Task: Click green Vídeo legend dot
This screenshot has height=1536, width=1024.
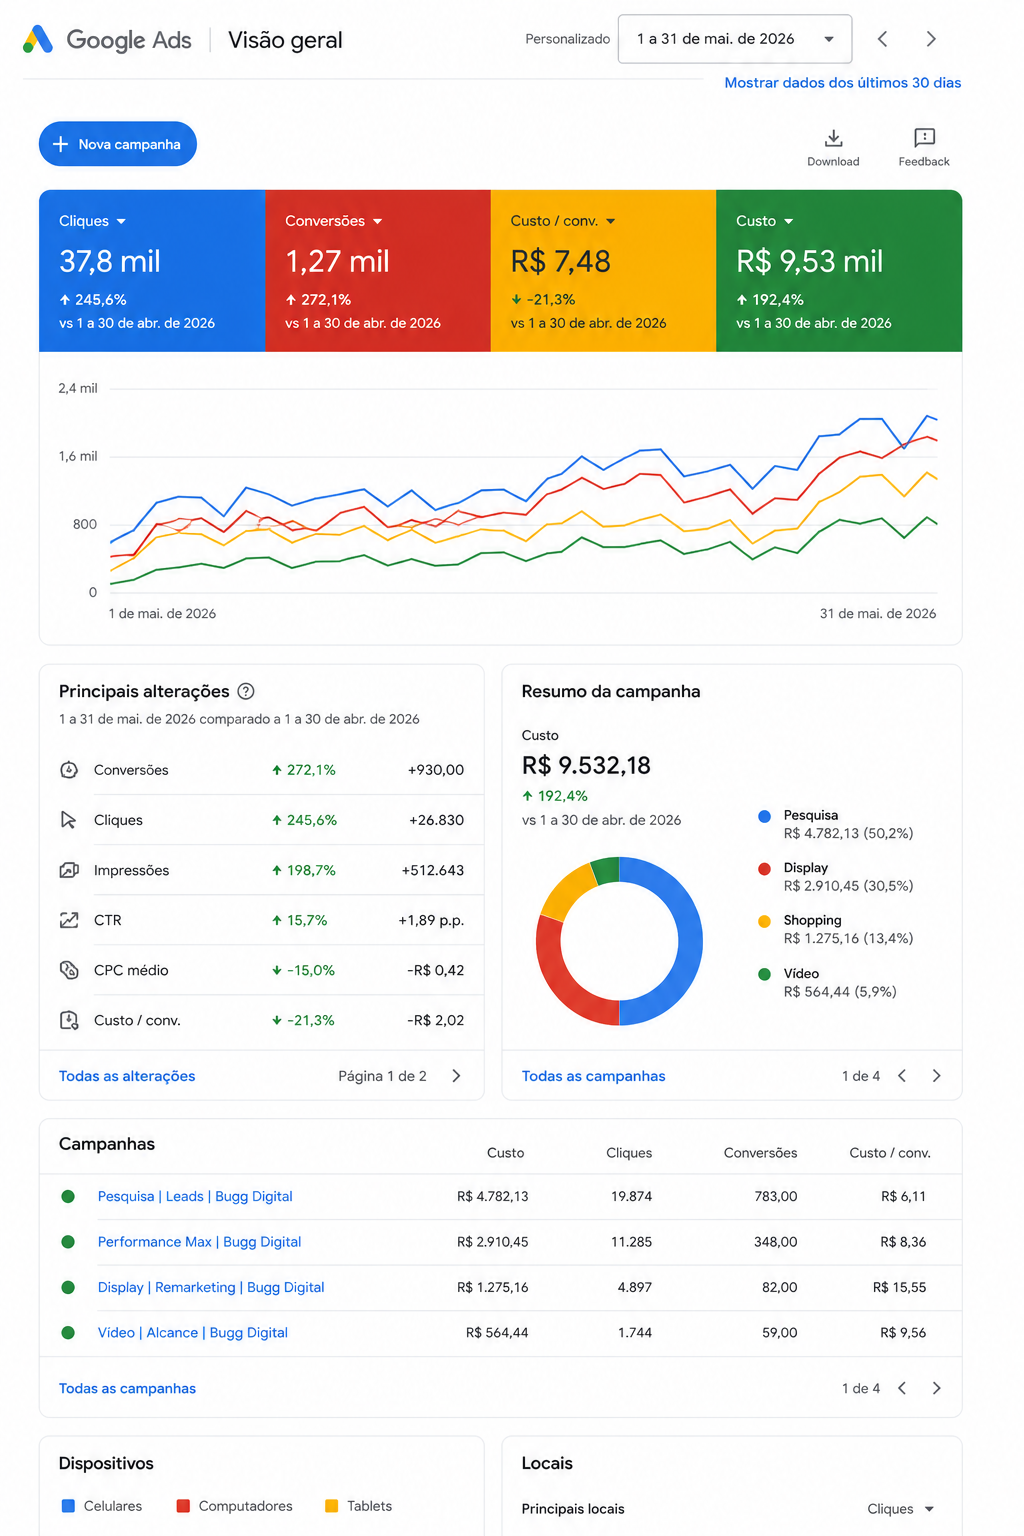Action: [764, 974]
